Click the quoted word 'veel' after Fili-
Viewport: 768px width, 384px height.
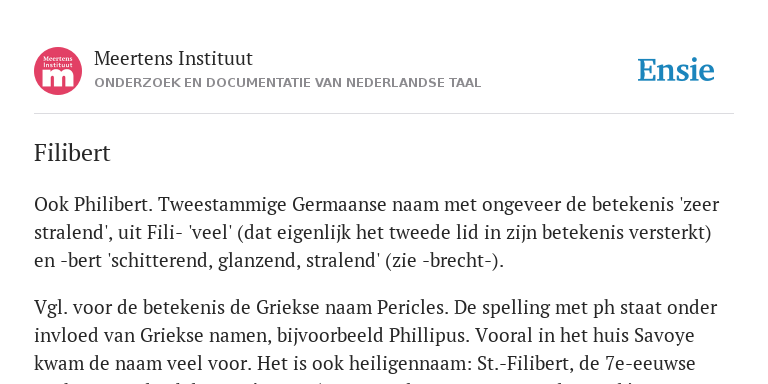pos(209,233)
